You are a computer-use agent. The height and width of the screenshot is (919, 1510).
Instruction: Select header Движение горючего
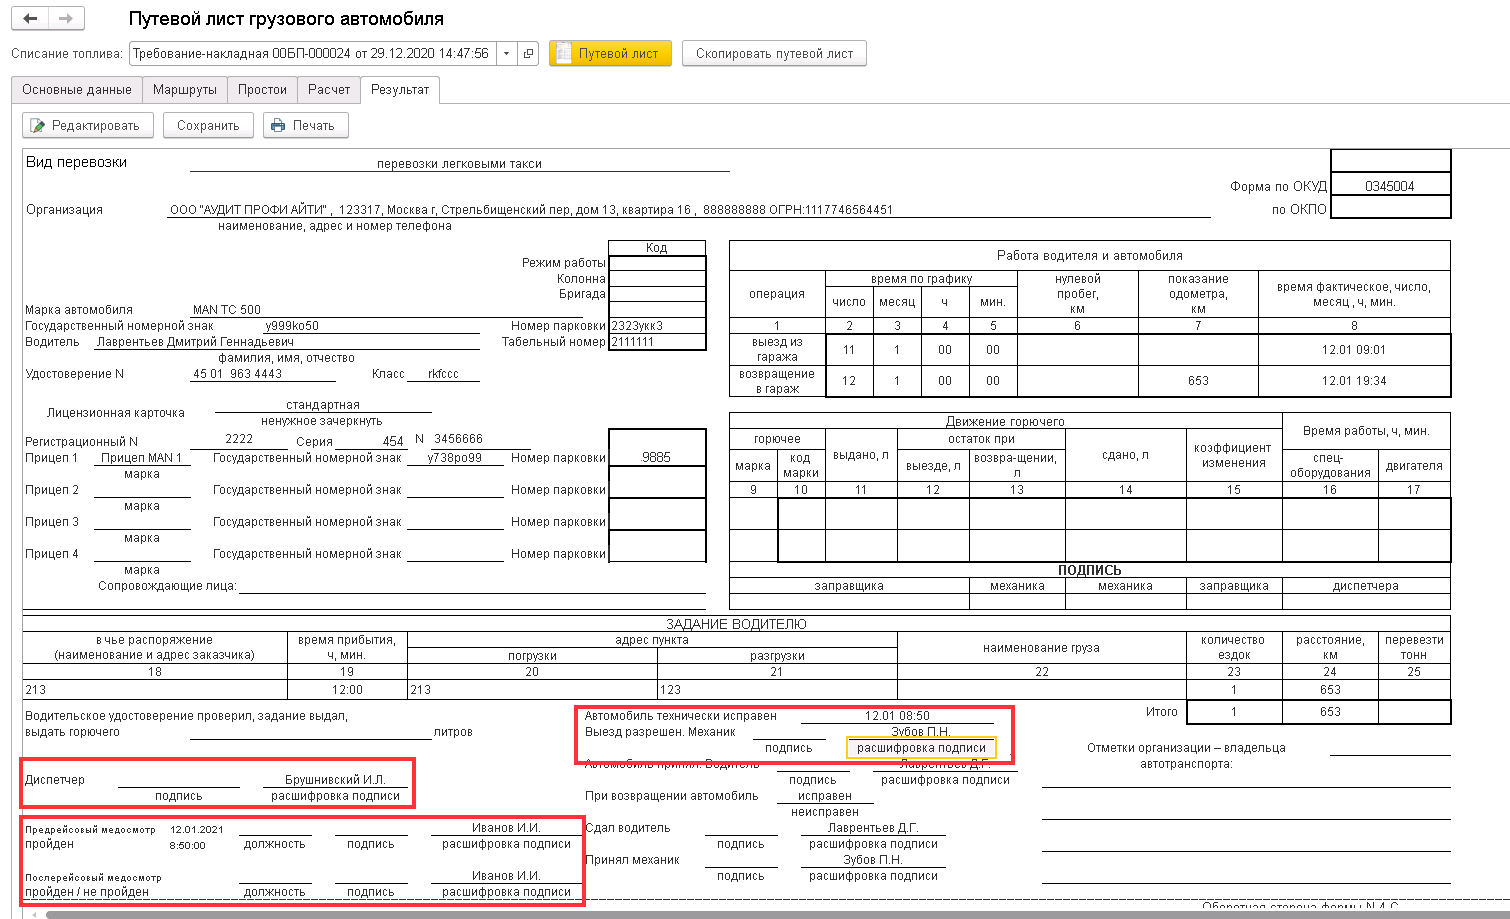point(1005,422)
